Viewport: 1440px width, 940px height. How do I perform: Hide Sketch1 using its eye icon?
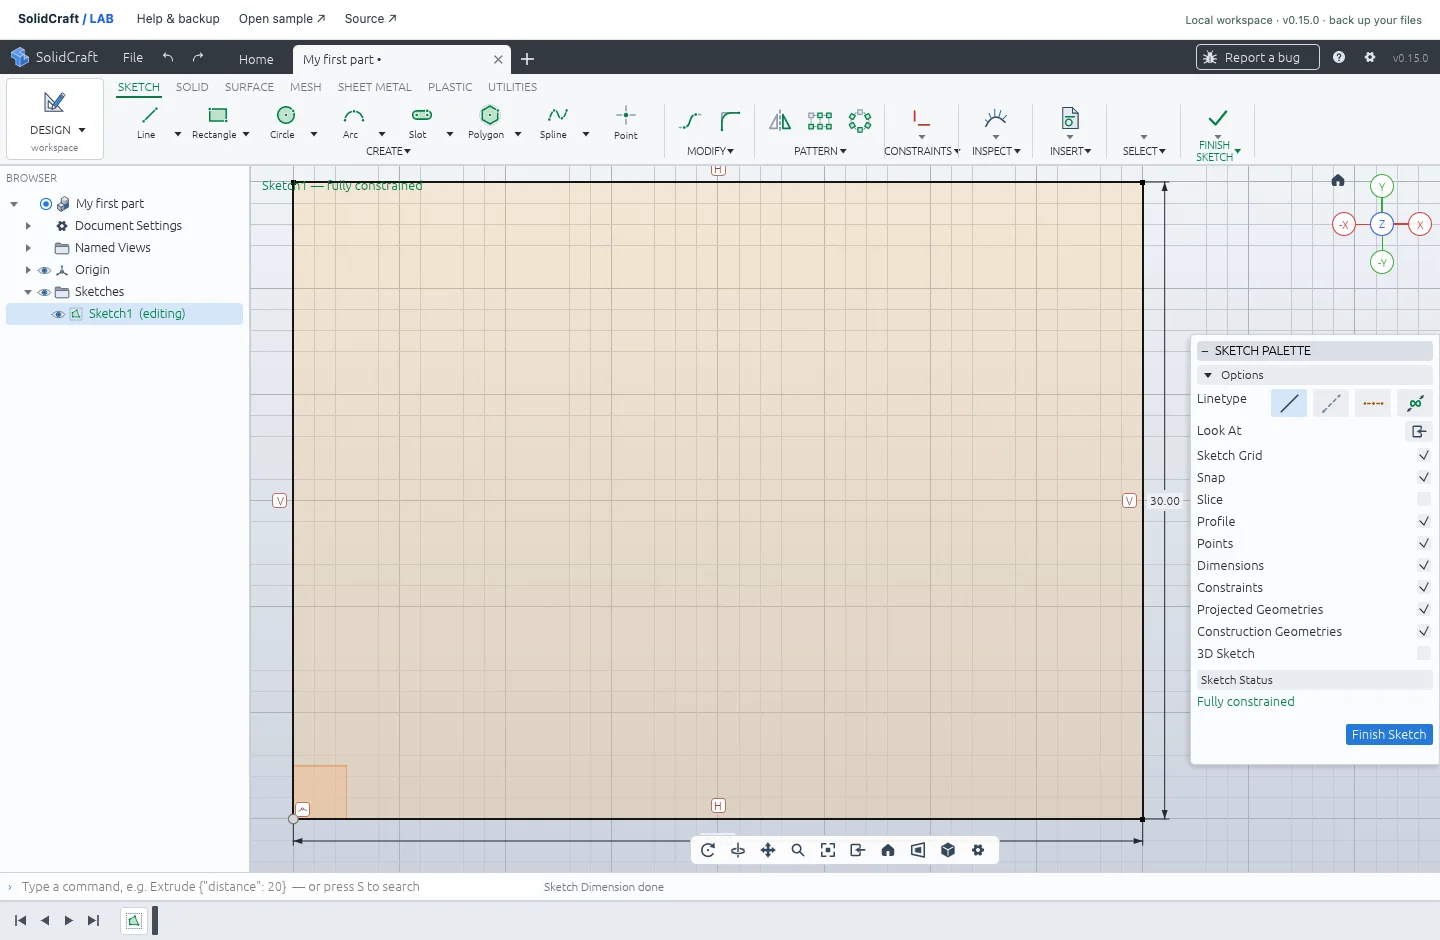58,314
